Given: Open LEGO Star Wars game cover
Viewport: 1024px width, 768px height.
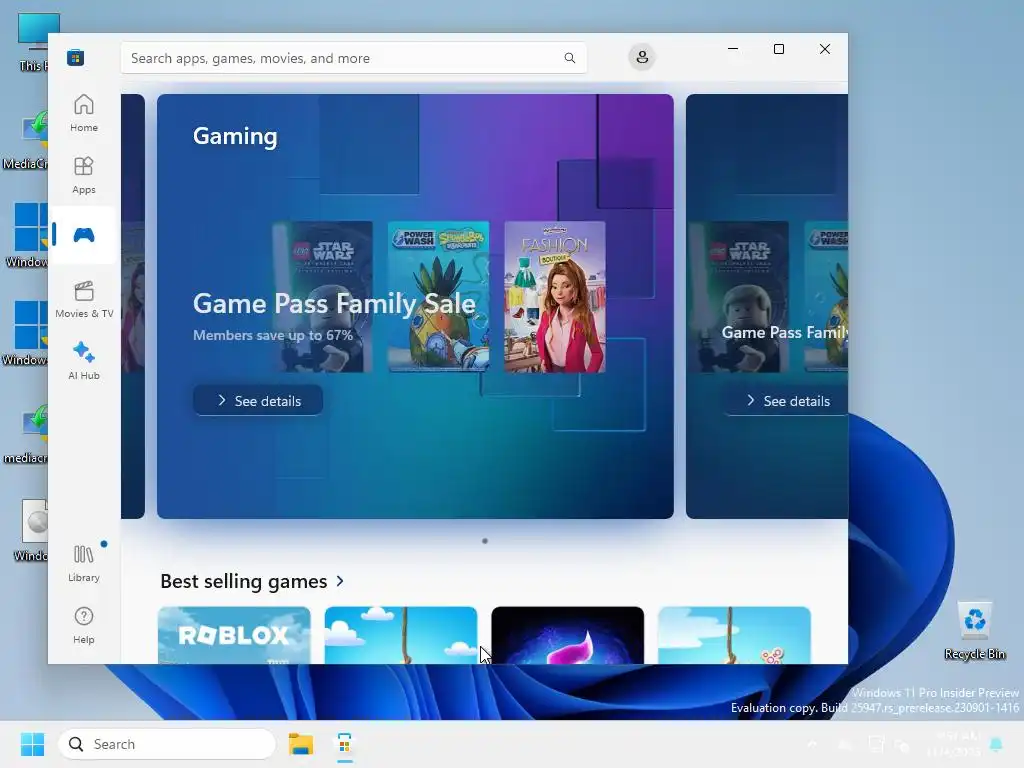Looking at the screenshot, I should pyautogui.click(x=323, y=297).
